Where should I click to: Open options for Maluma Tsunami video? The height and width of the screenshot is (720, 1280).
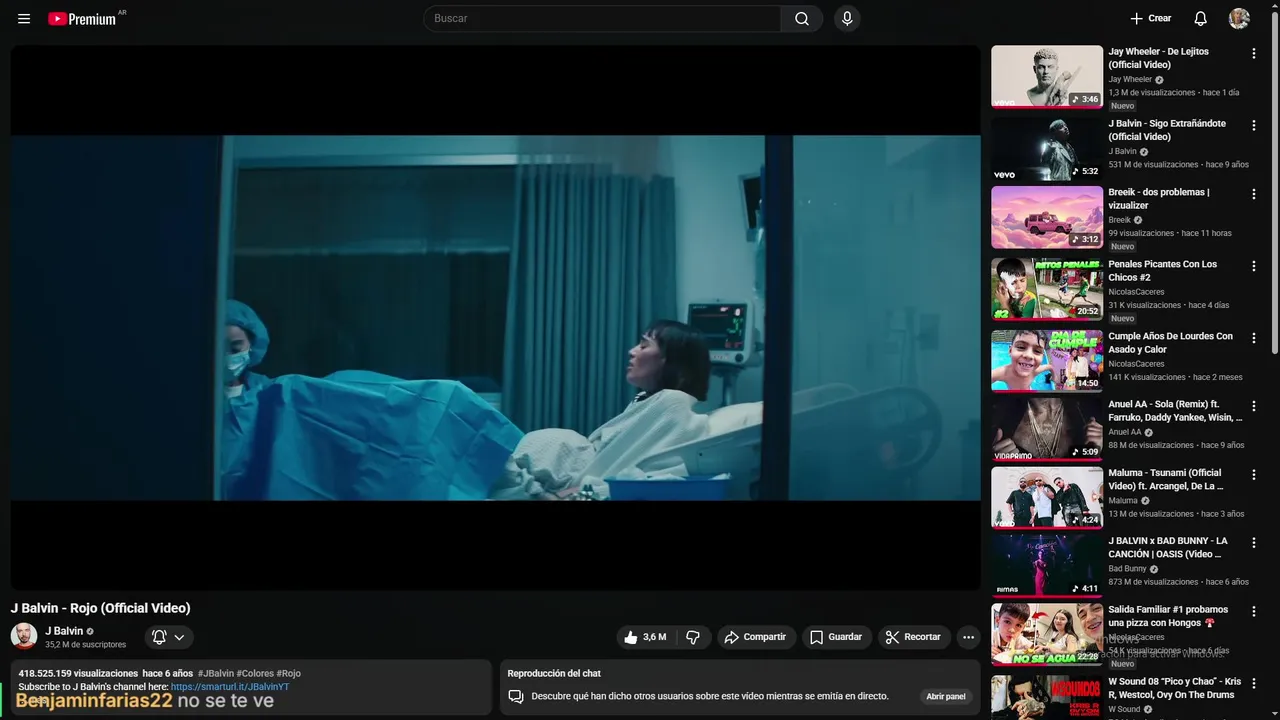coord(1254,475)
